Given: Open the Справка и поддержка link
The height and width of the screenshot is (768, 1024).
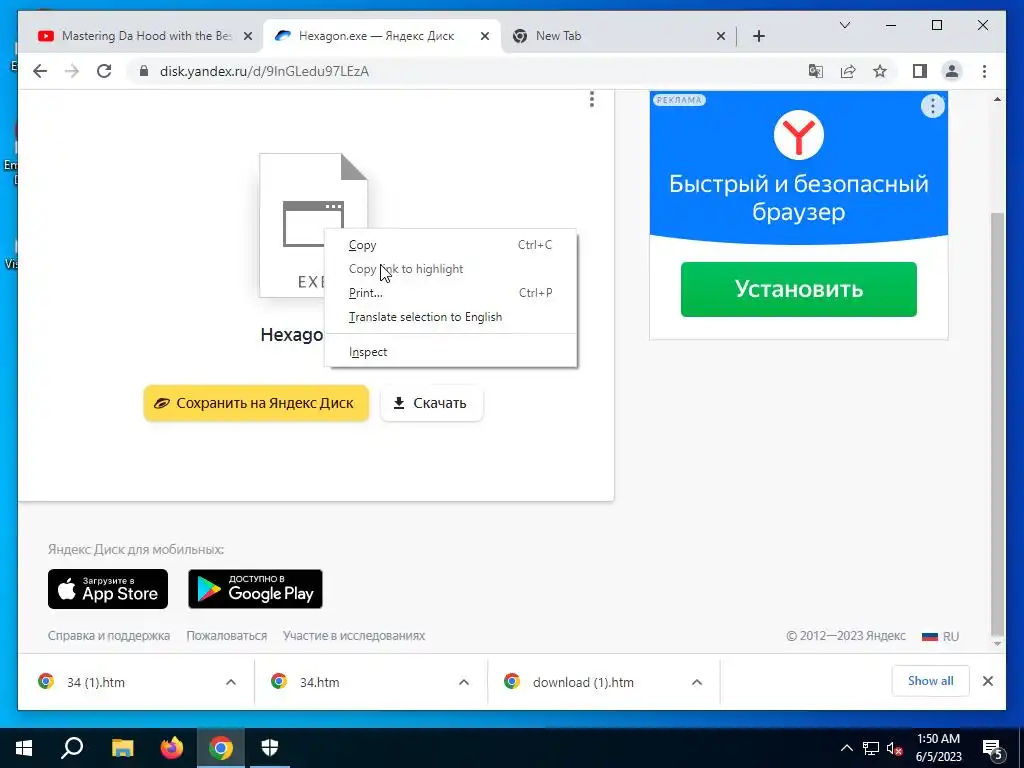Looking at the screenshot, I should pos(108,635).
